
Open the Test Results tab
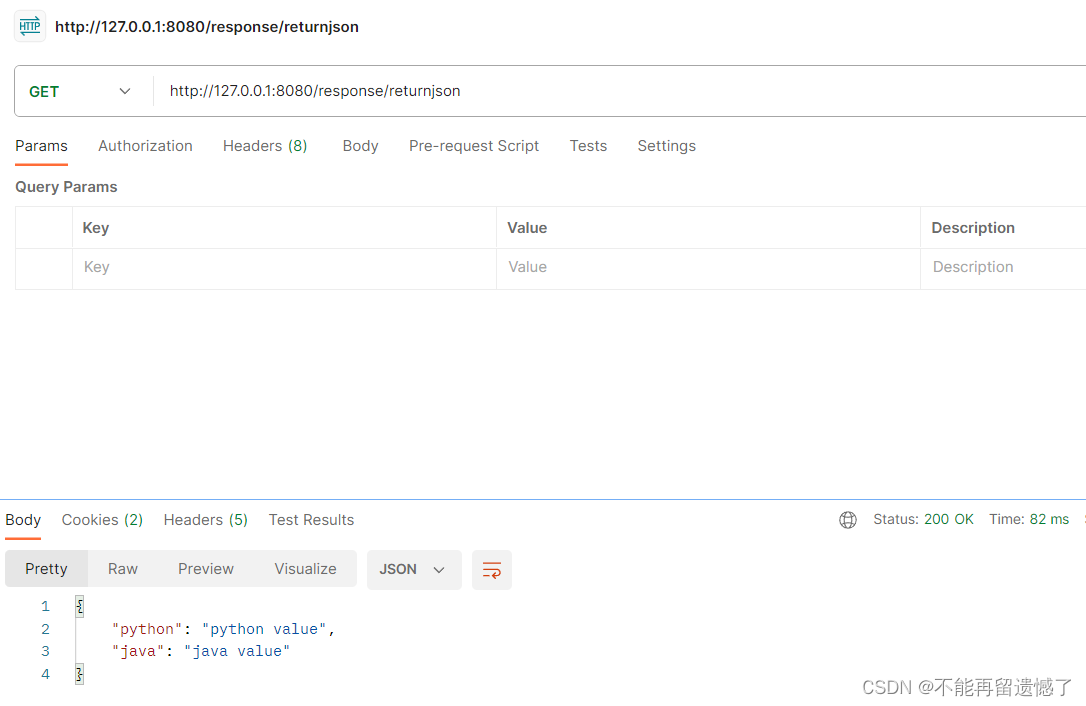coord(312,520)
